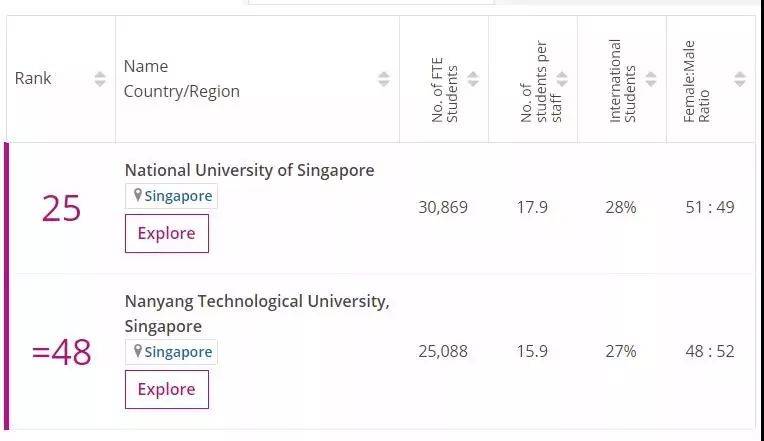Explore National University of Singapore

[166, 233]
